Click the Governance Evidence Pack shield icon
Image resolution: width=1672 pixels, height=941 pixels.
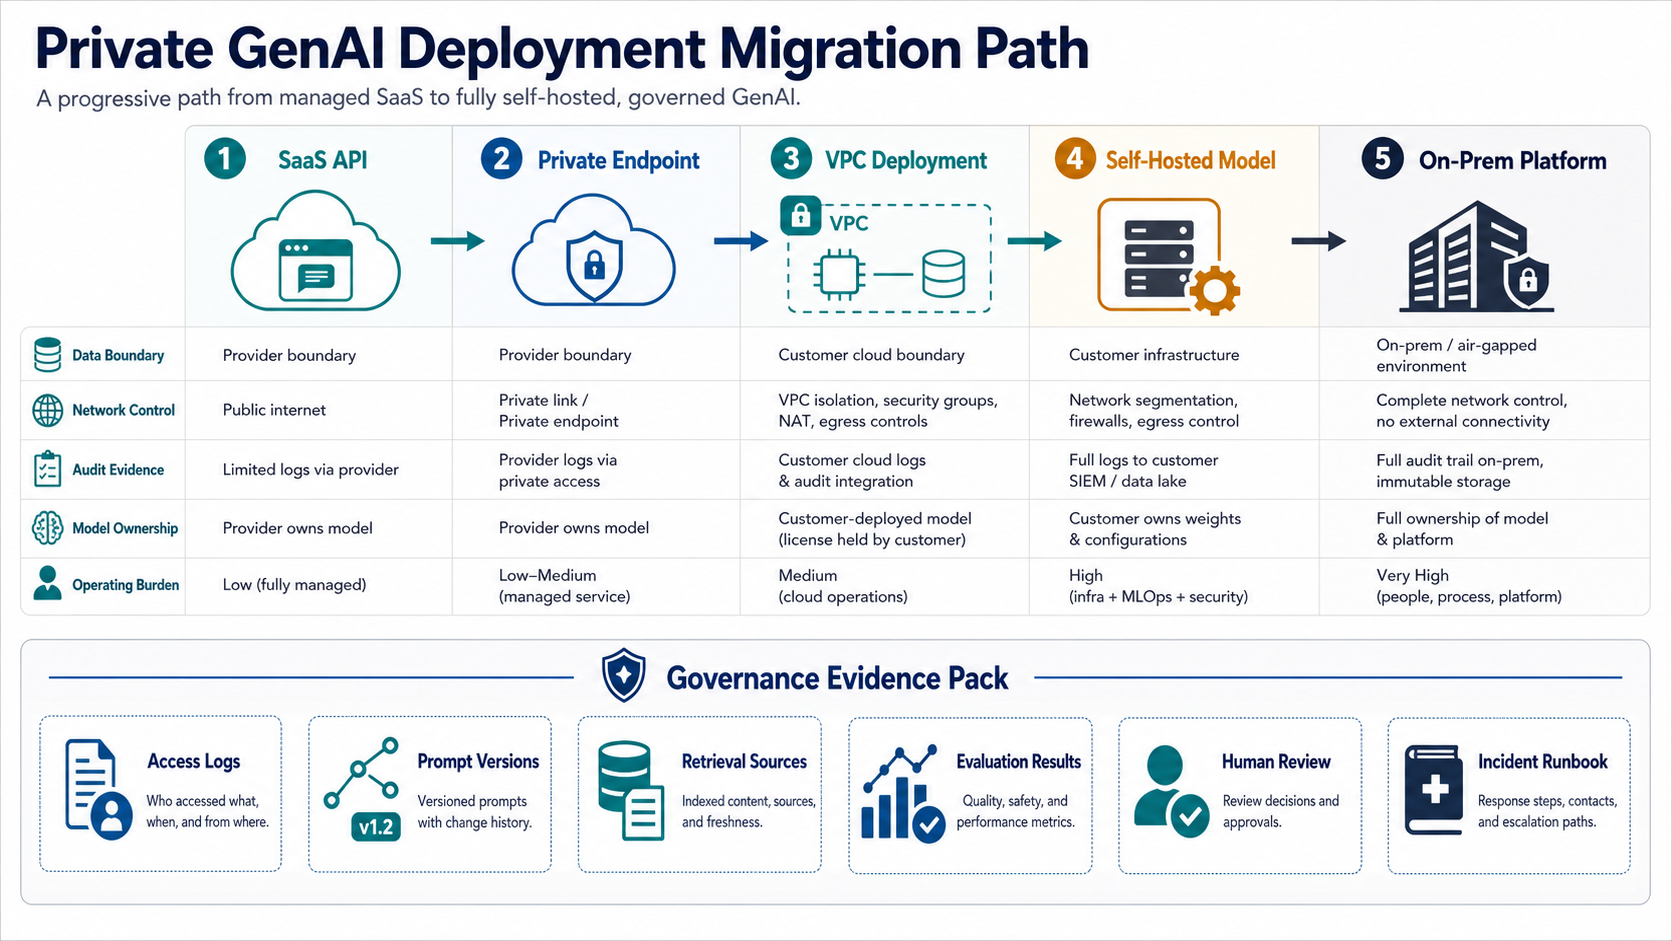tap(624, 677)
